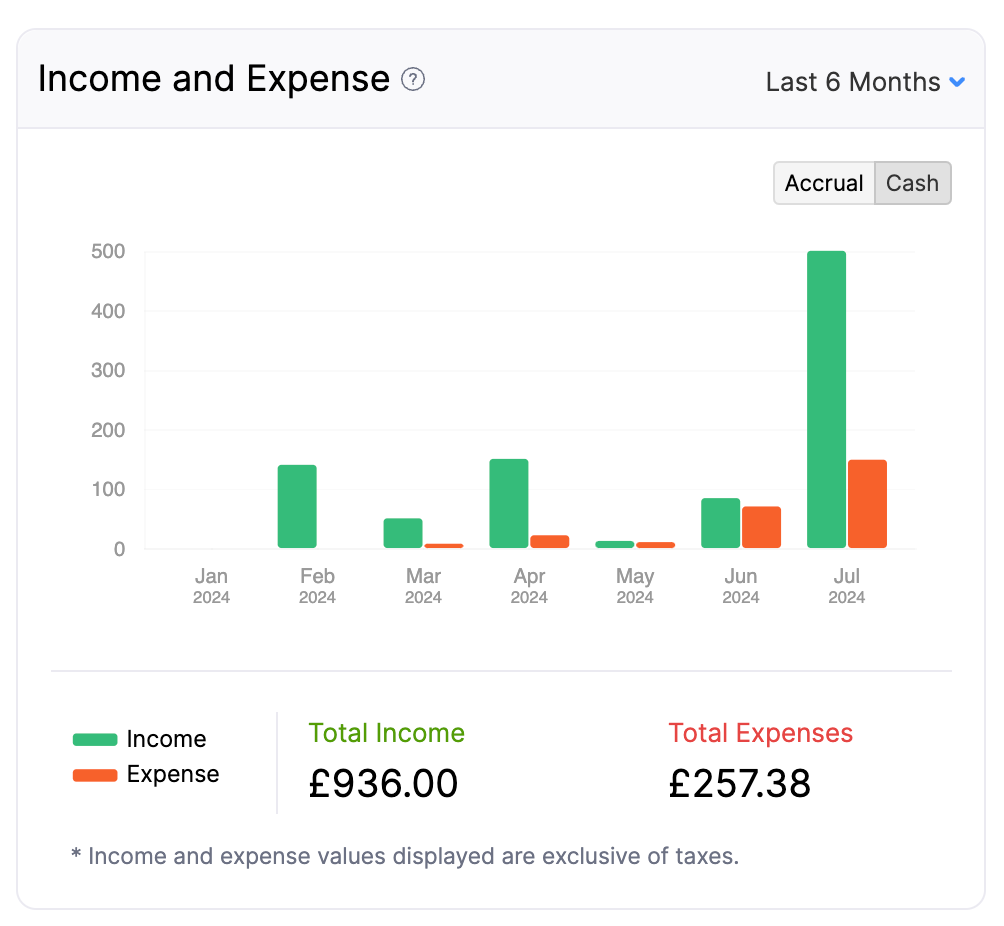Viewport: 1004px width, 926px height.
Task: Select the July 2024 income bar
Action: pyautogui.click(x=825, y=400)
